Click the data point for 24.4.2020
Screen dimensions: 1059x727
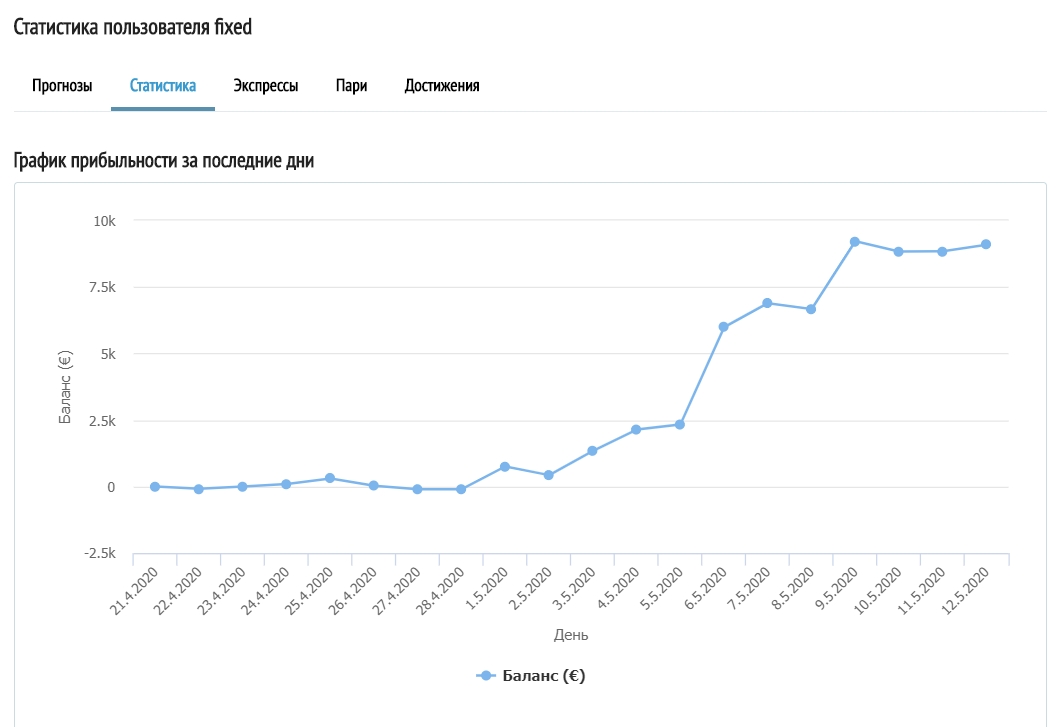(x=286, y=484)
